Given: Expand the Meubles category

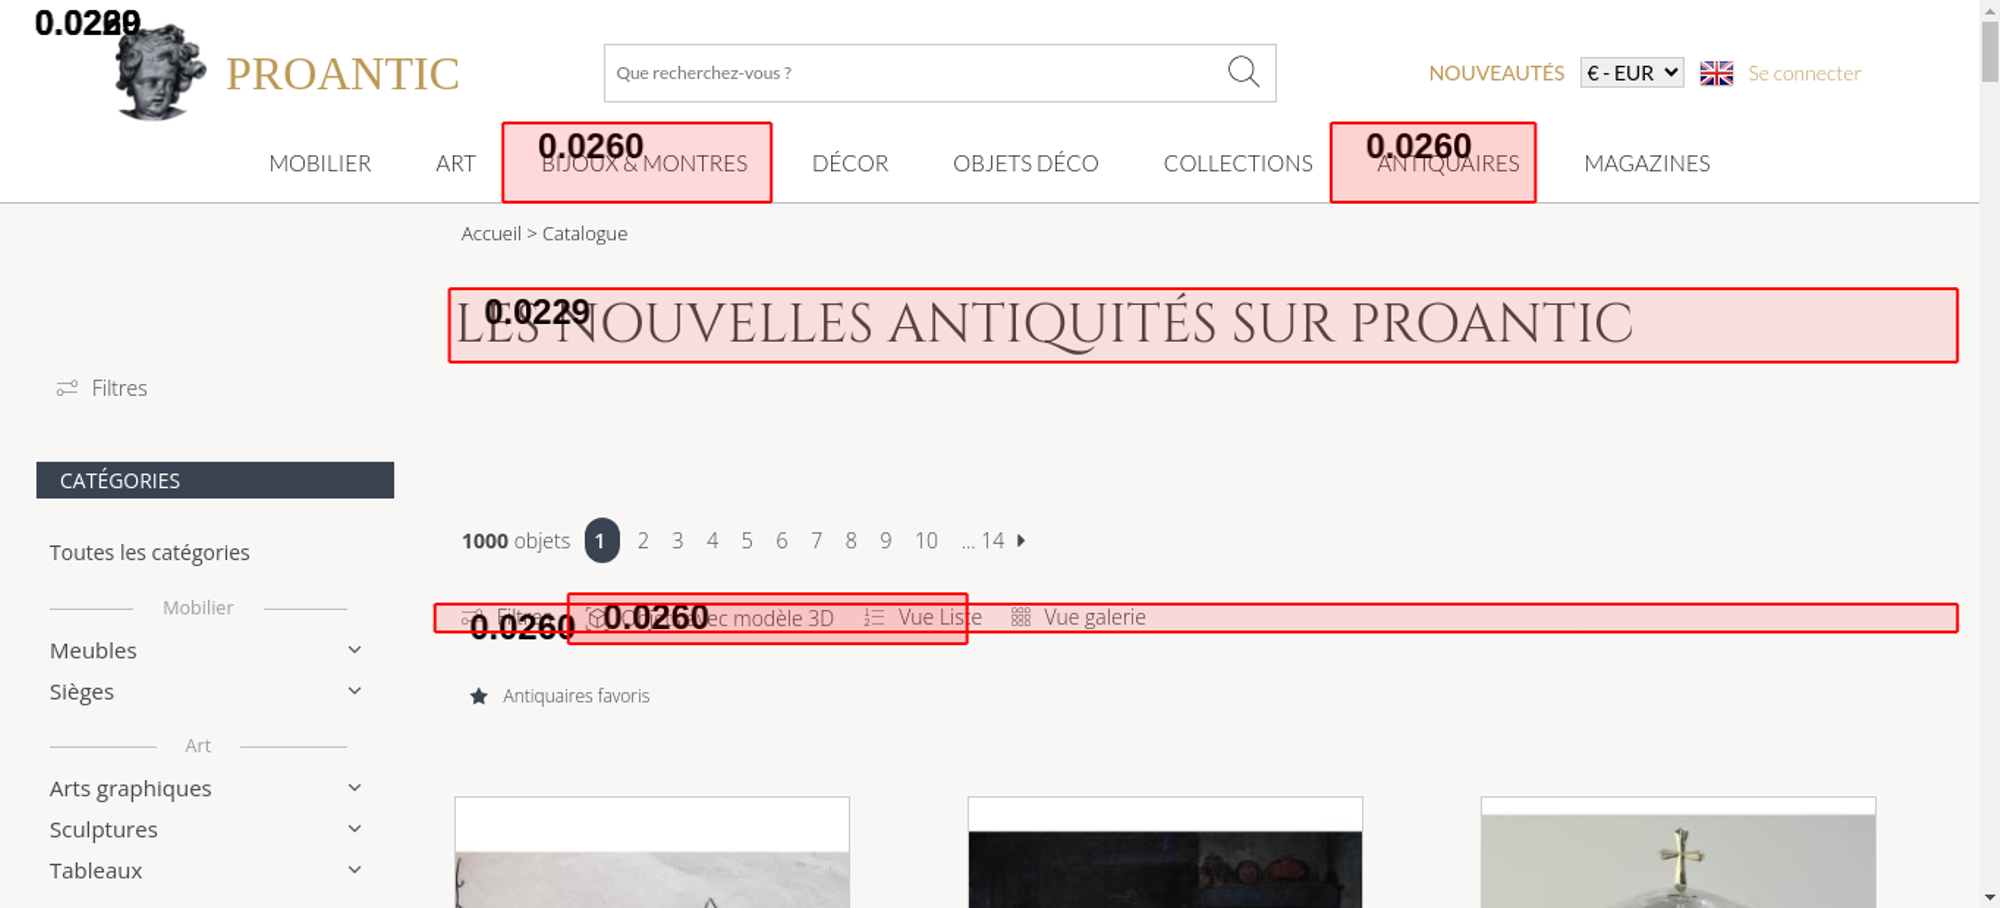Looking at the screenshot, I should click(x=354, y=650).
